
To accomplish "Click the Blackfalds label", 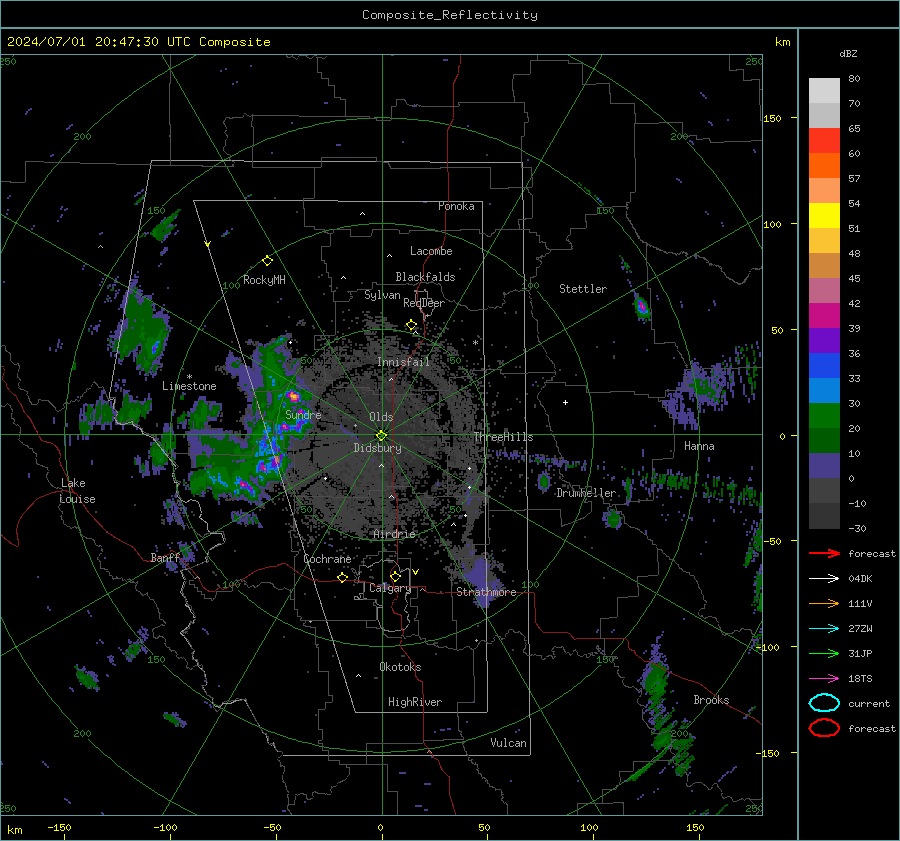I will 425,277.
